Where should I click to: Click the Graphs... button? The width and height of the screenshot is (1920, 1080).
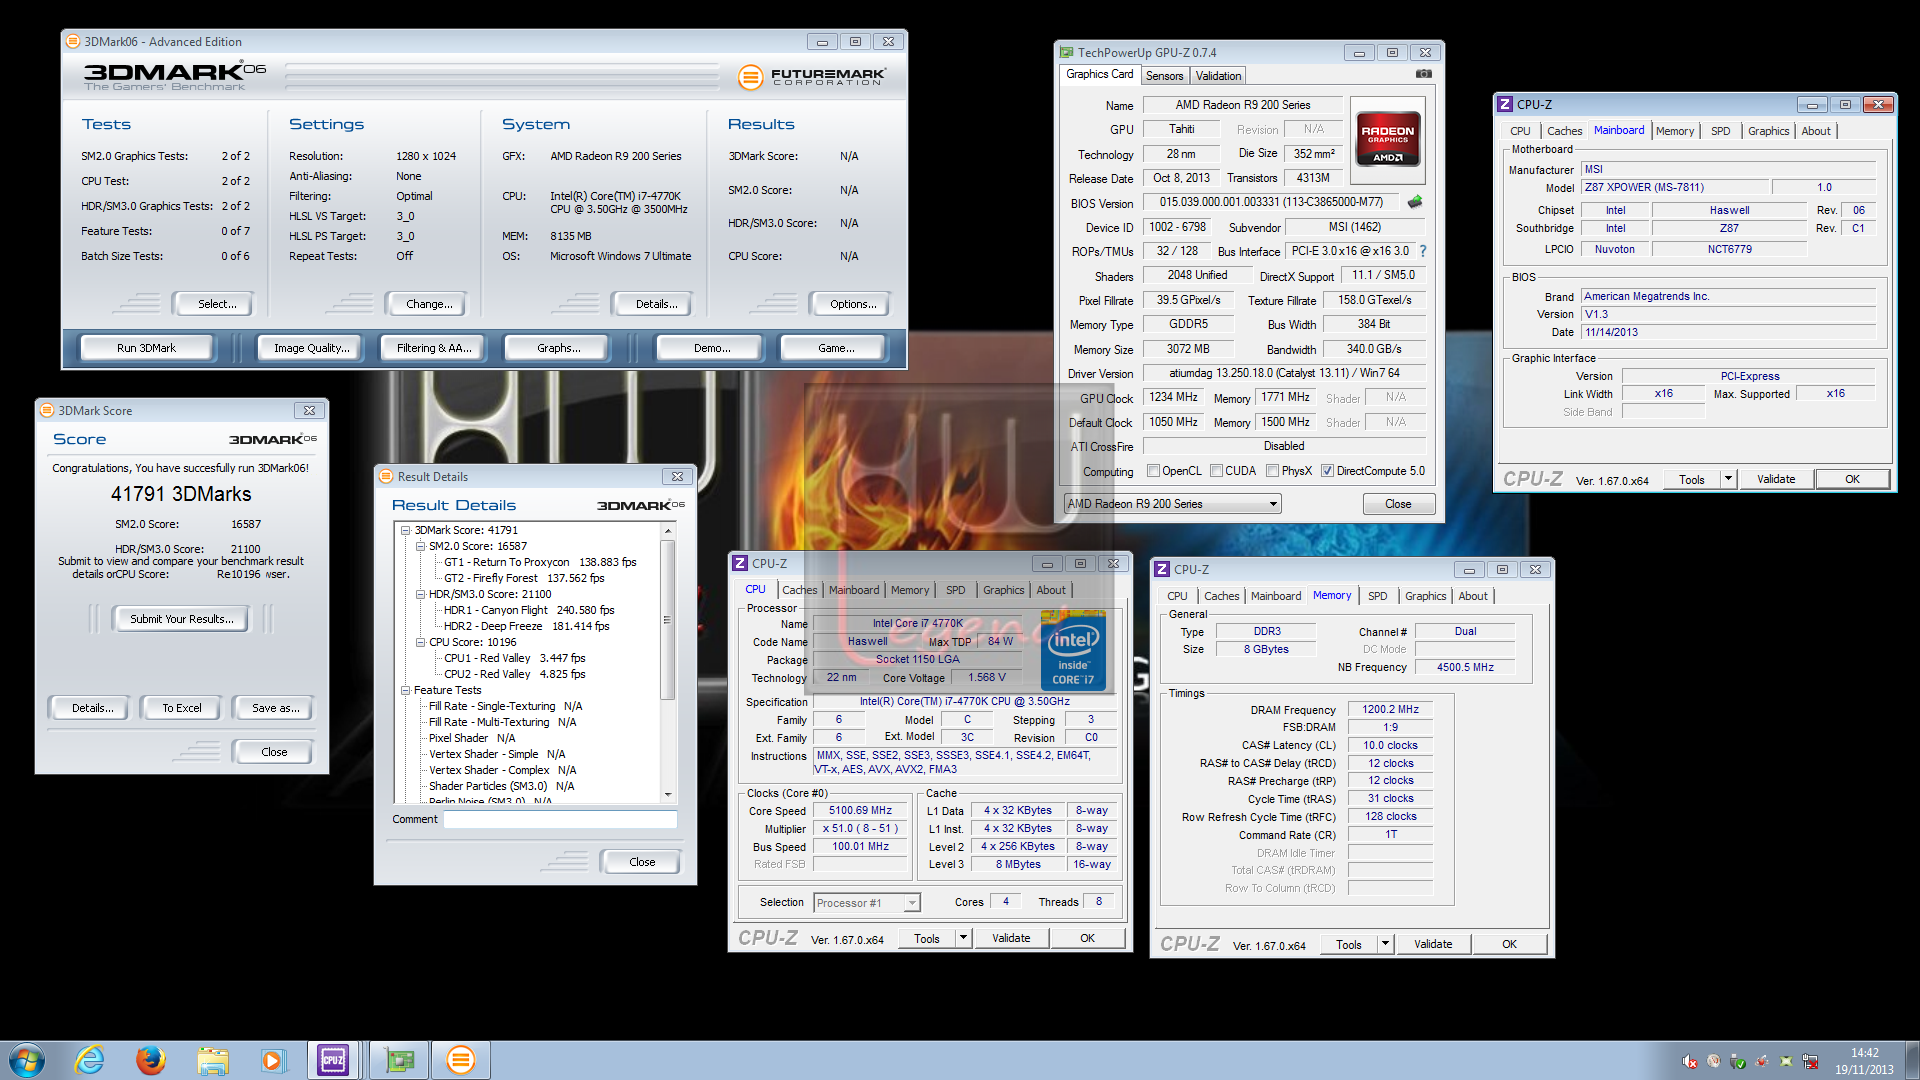click(558, 348)
